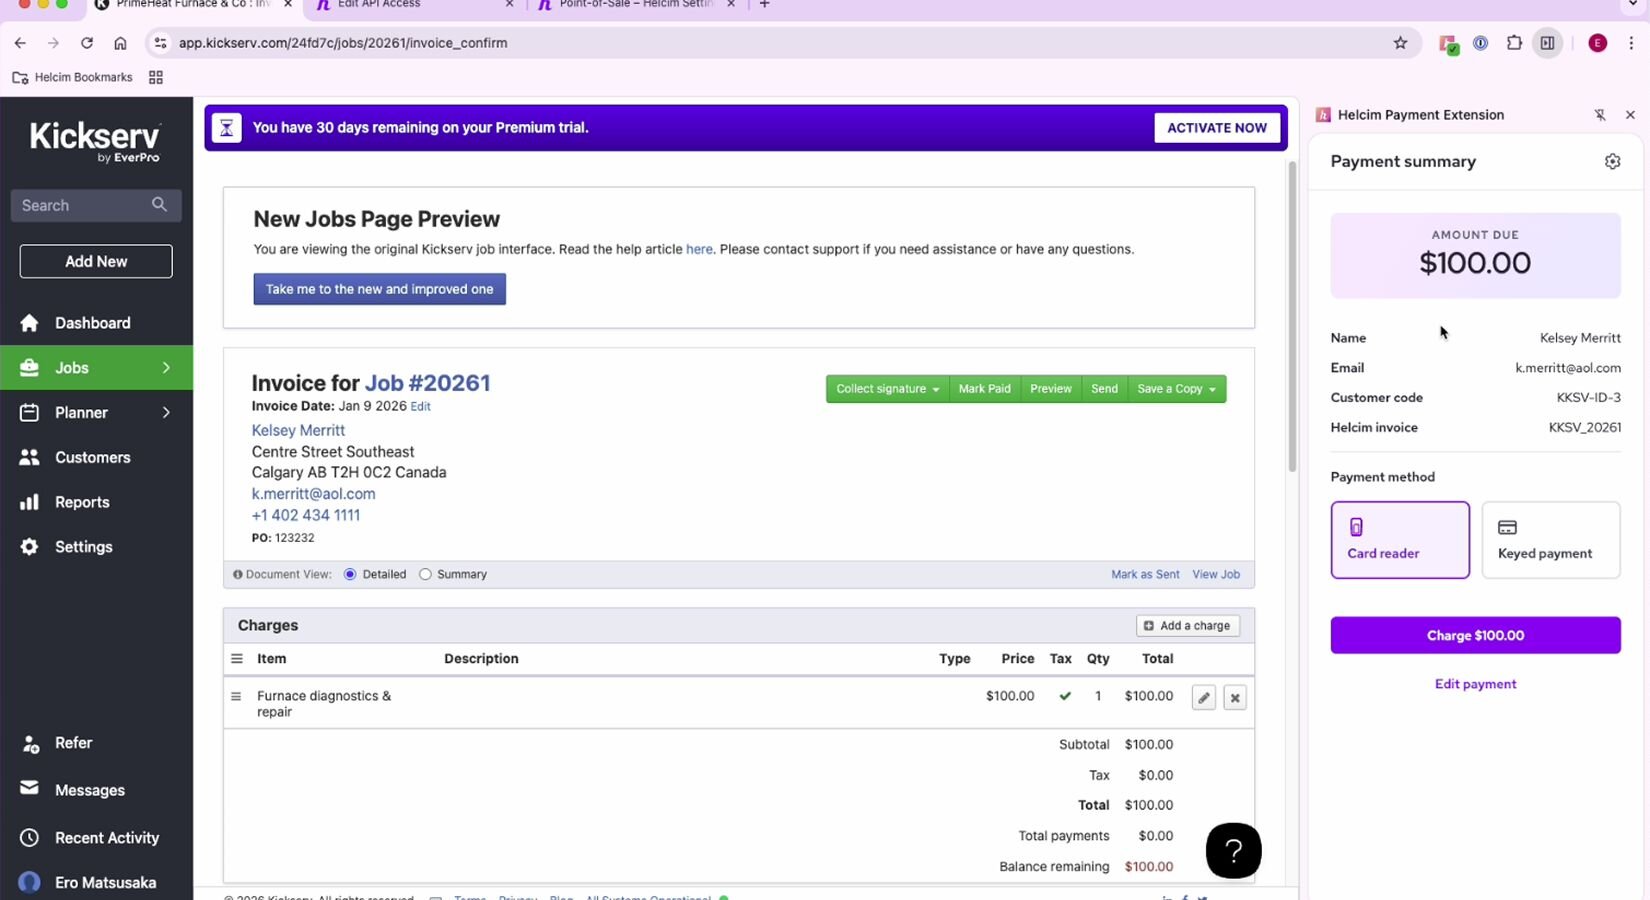The image size is (1650, 900).
Task: Switch to the Edit API Access tab
Action: coord(414,5)
